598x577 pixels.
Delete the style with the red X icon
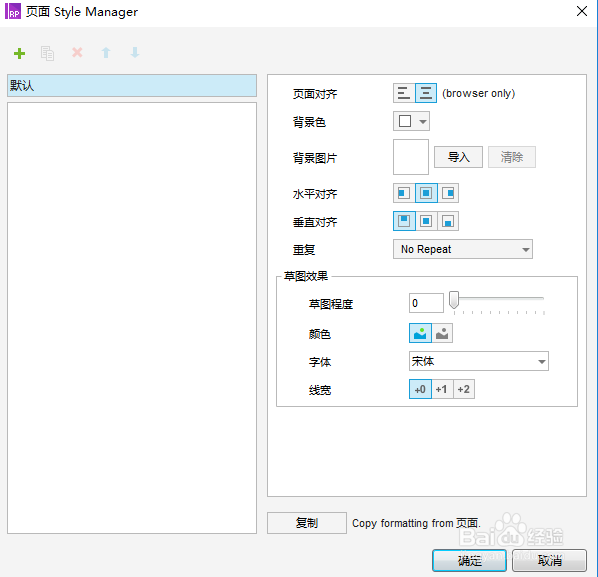point(77,52)
